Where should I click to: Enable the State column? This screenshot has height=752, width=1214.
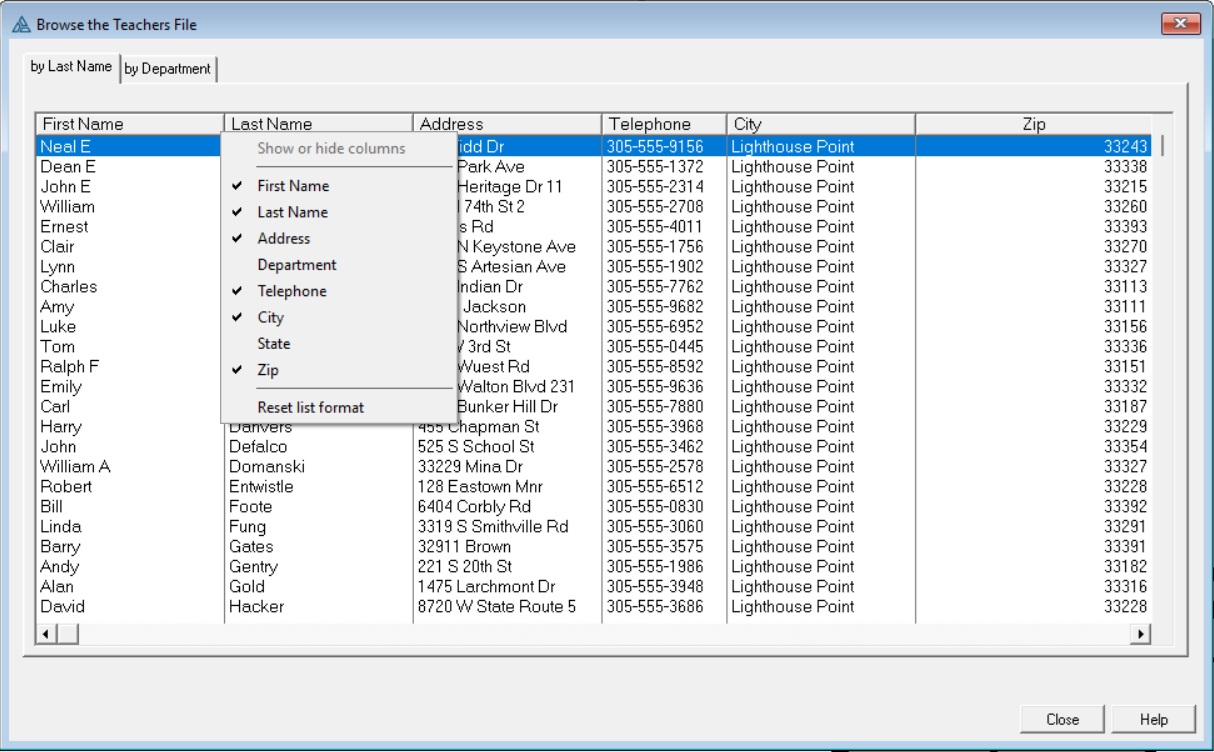pos(273,344)
